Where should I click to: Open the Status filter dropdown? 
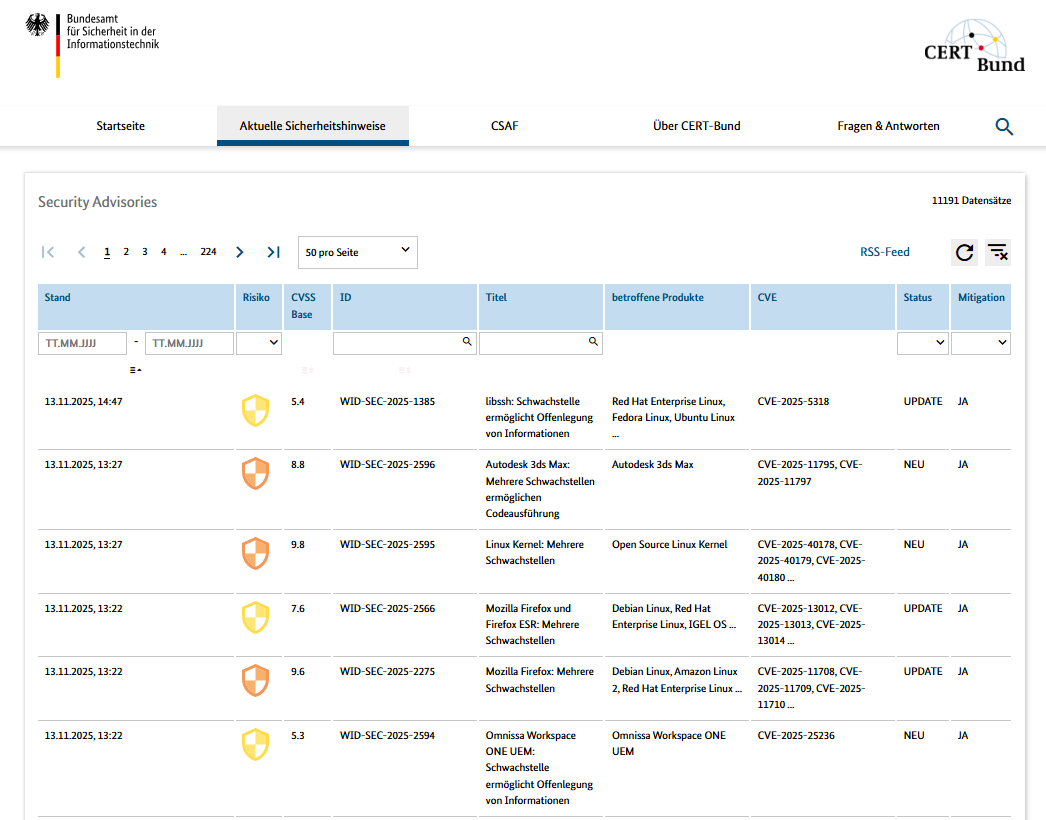point(922,343)
